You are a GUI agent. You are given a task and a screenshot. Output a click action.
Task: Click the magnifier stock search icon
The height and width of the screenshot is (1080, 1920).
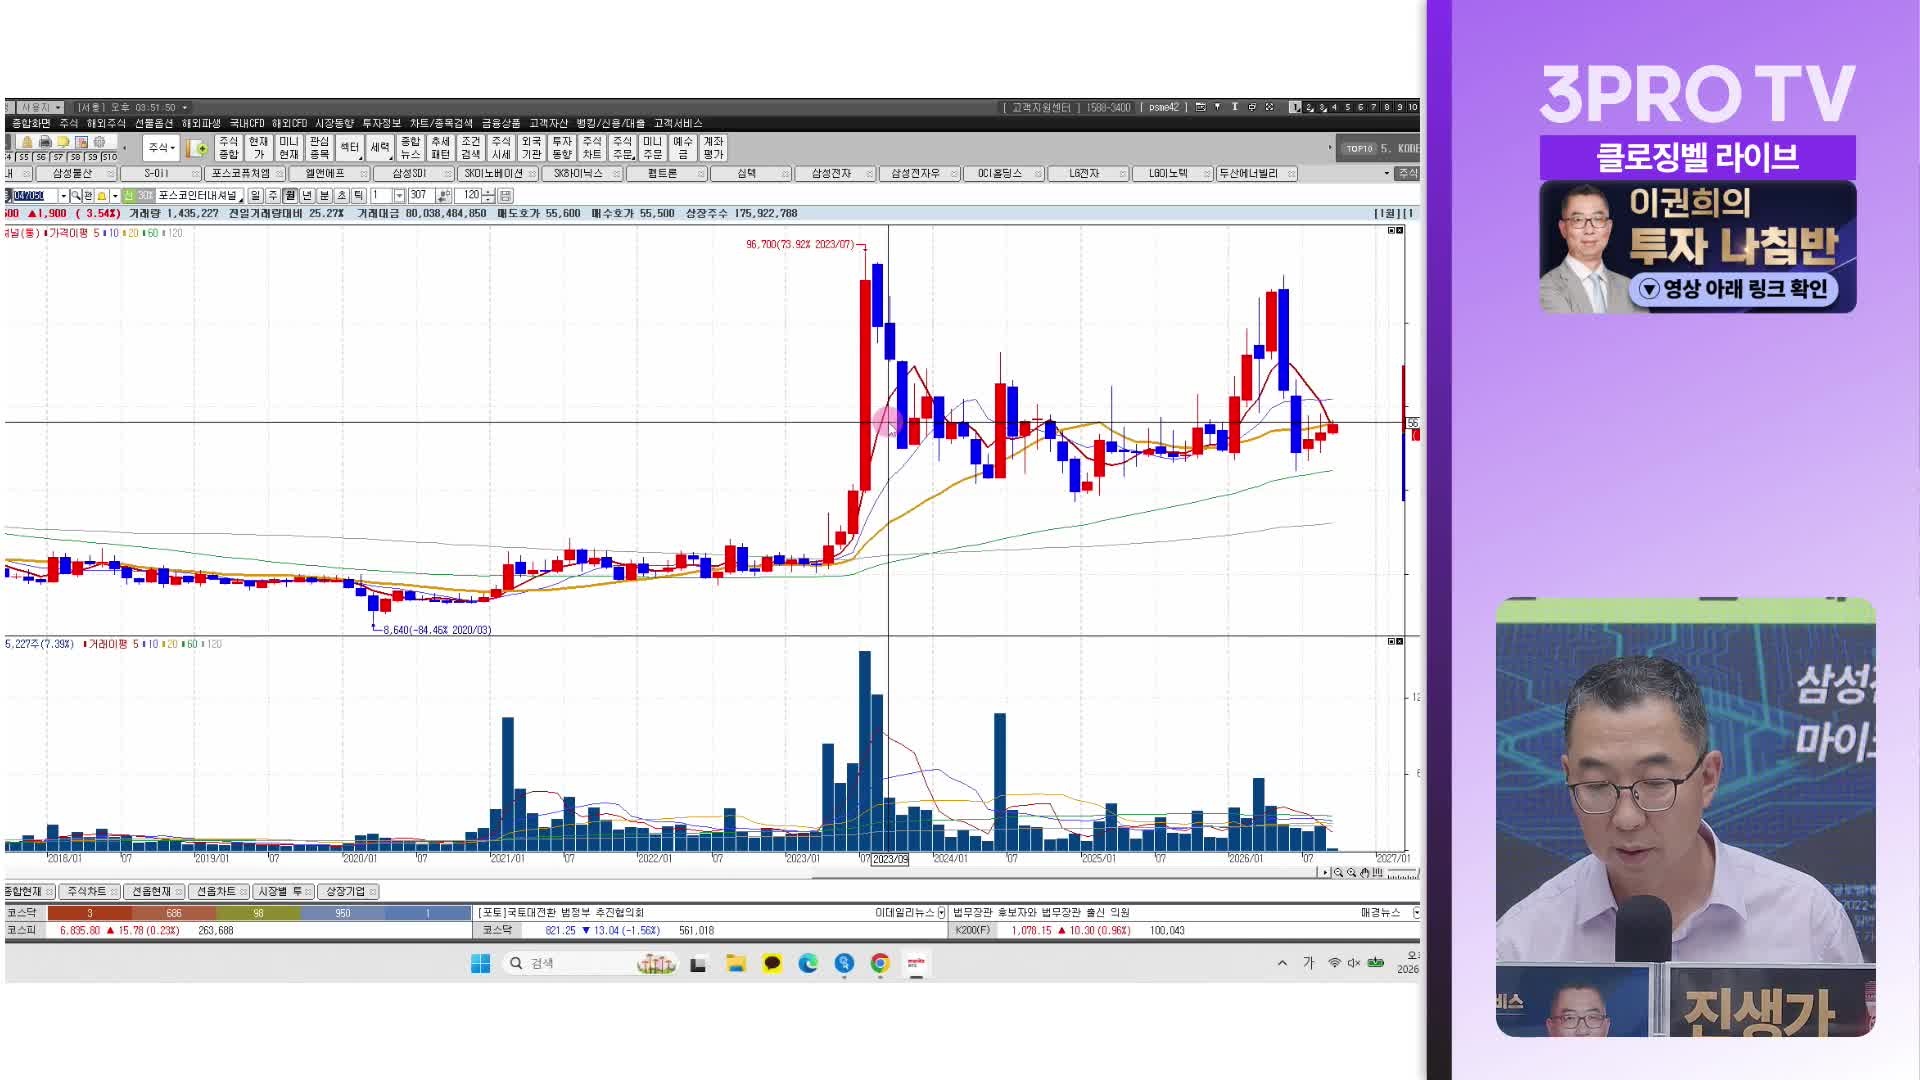[76, 196]
